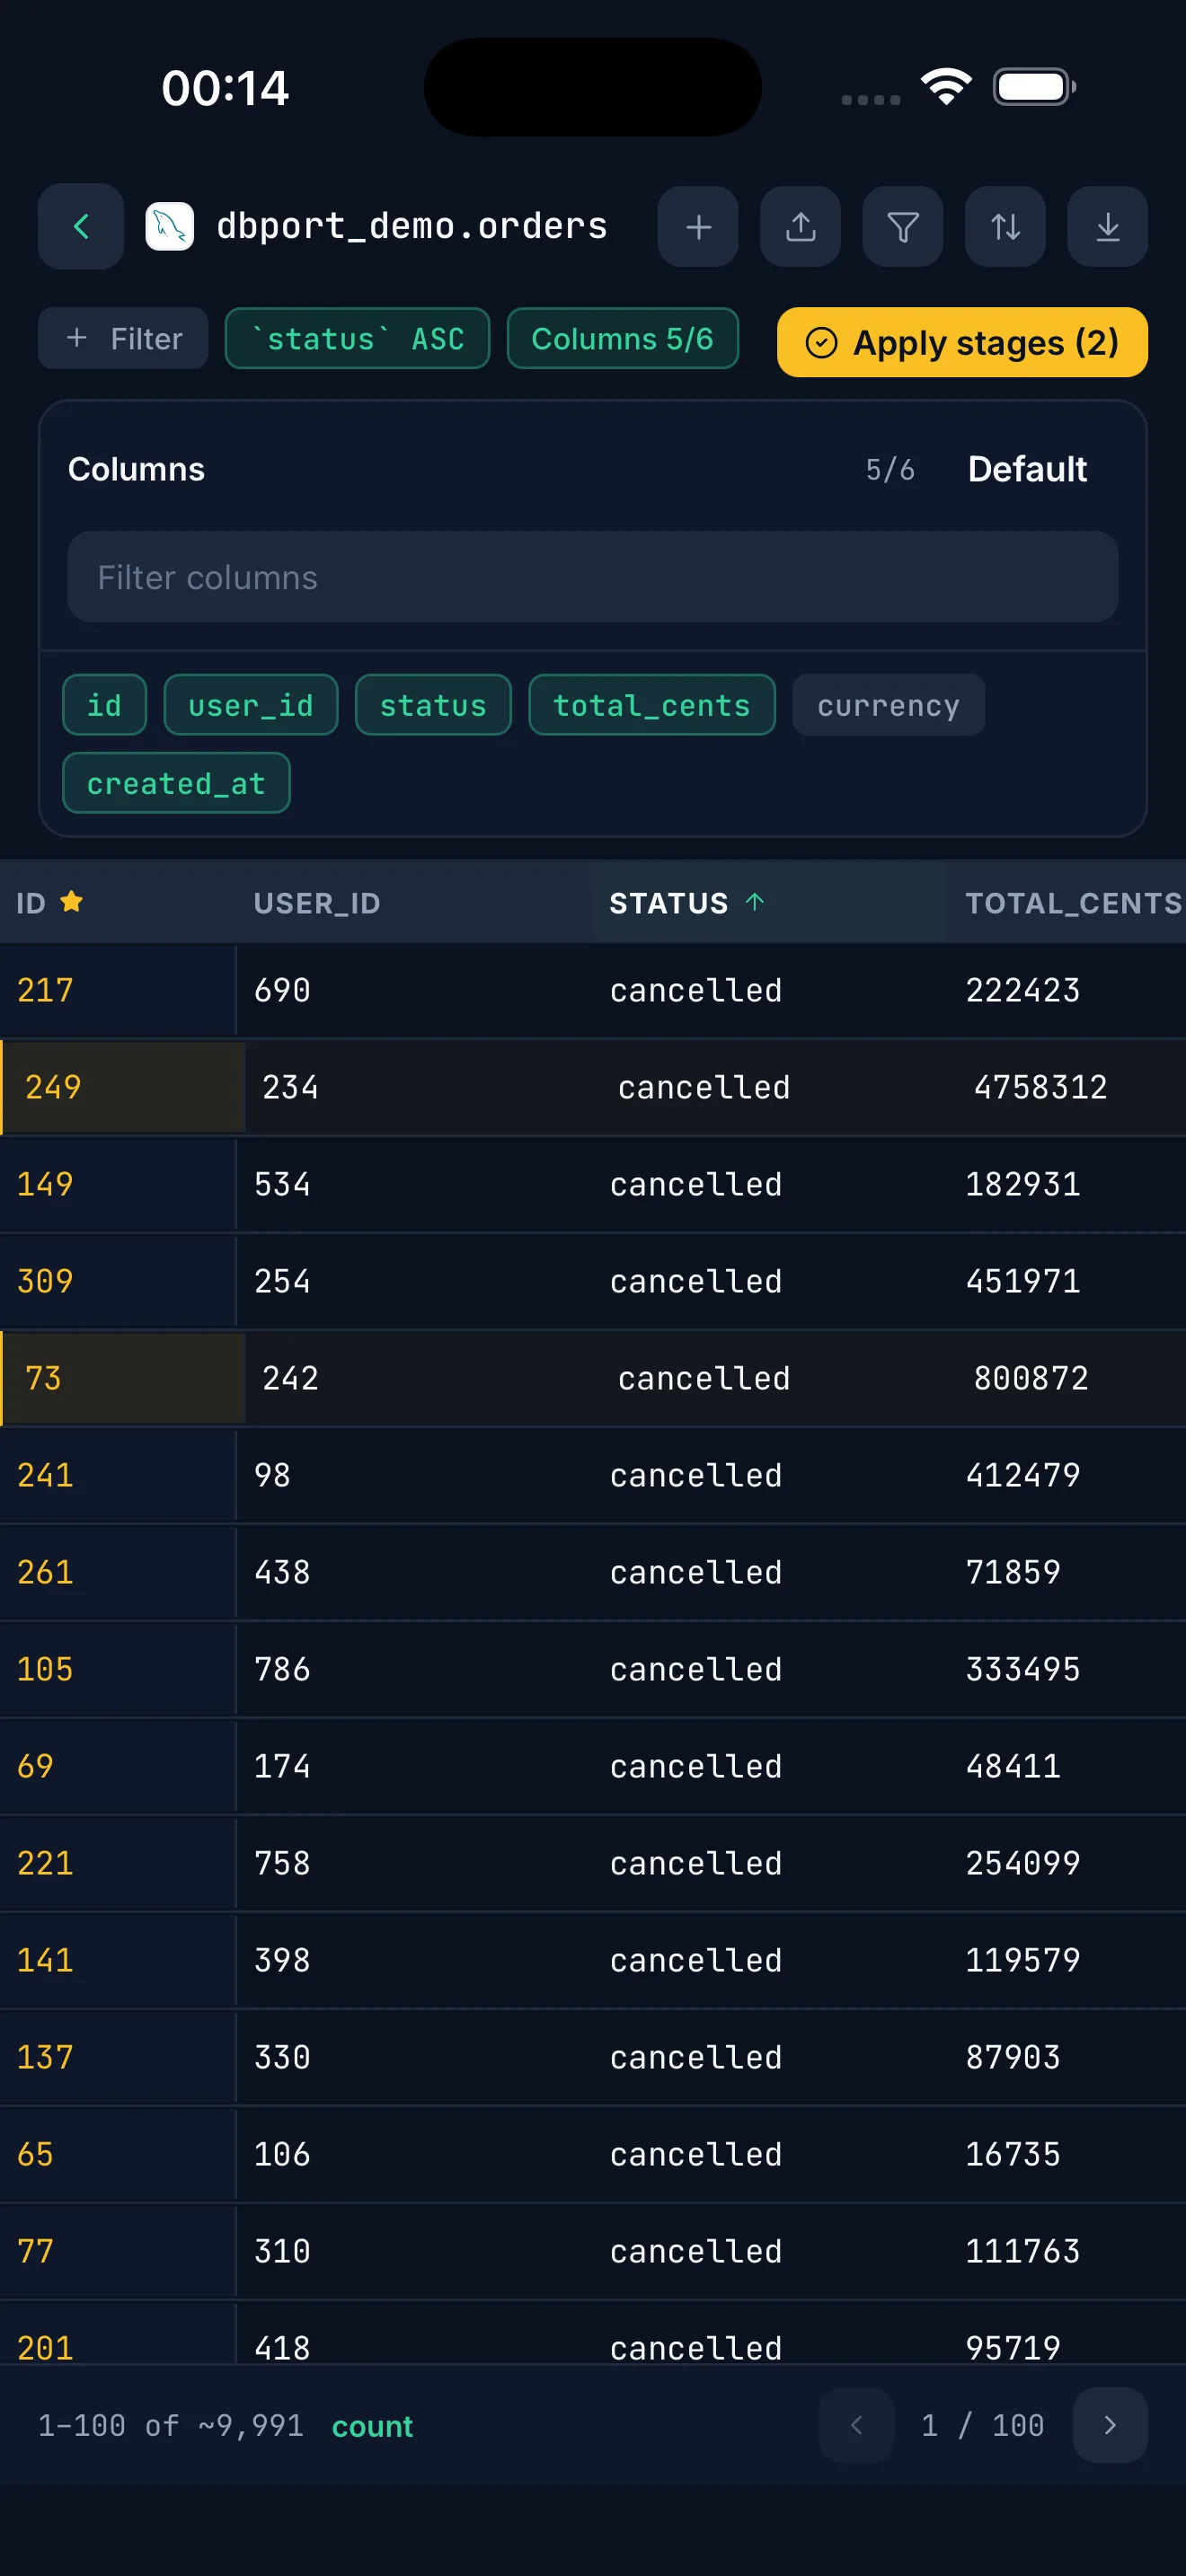
Task: Go to the next page chevron
Action: click(x=1110, y=2425)
